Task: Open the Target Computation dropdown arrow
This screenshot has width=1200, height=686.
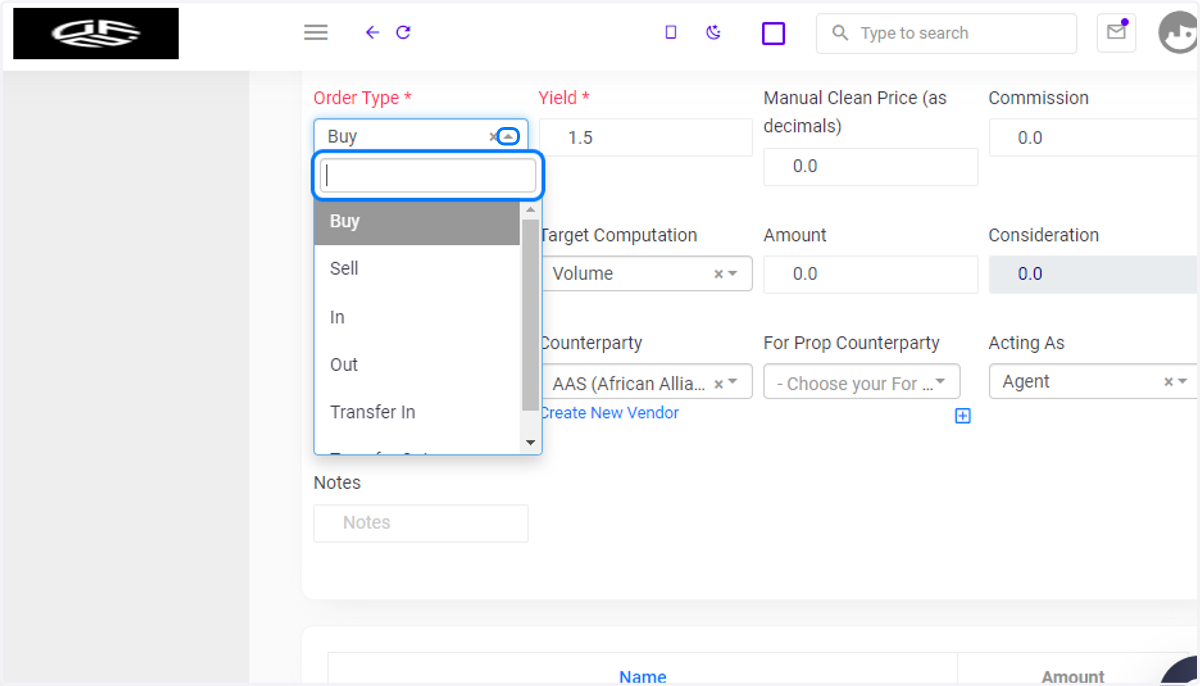Action: pos(733,274)
